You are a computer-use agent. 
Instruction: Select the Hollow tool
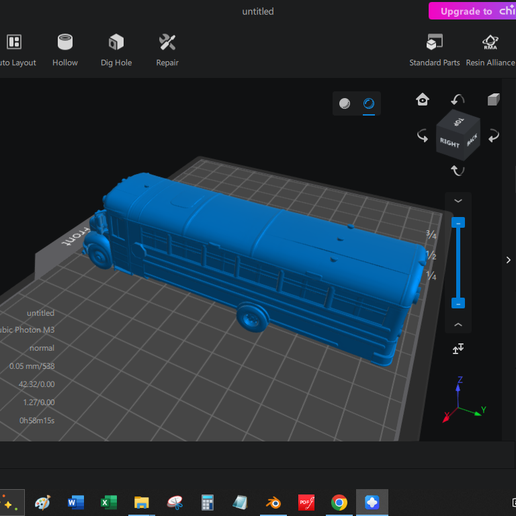click(x=65, y=49)
